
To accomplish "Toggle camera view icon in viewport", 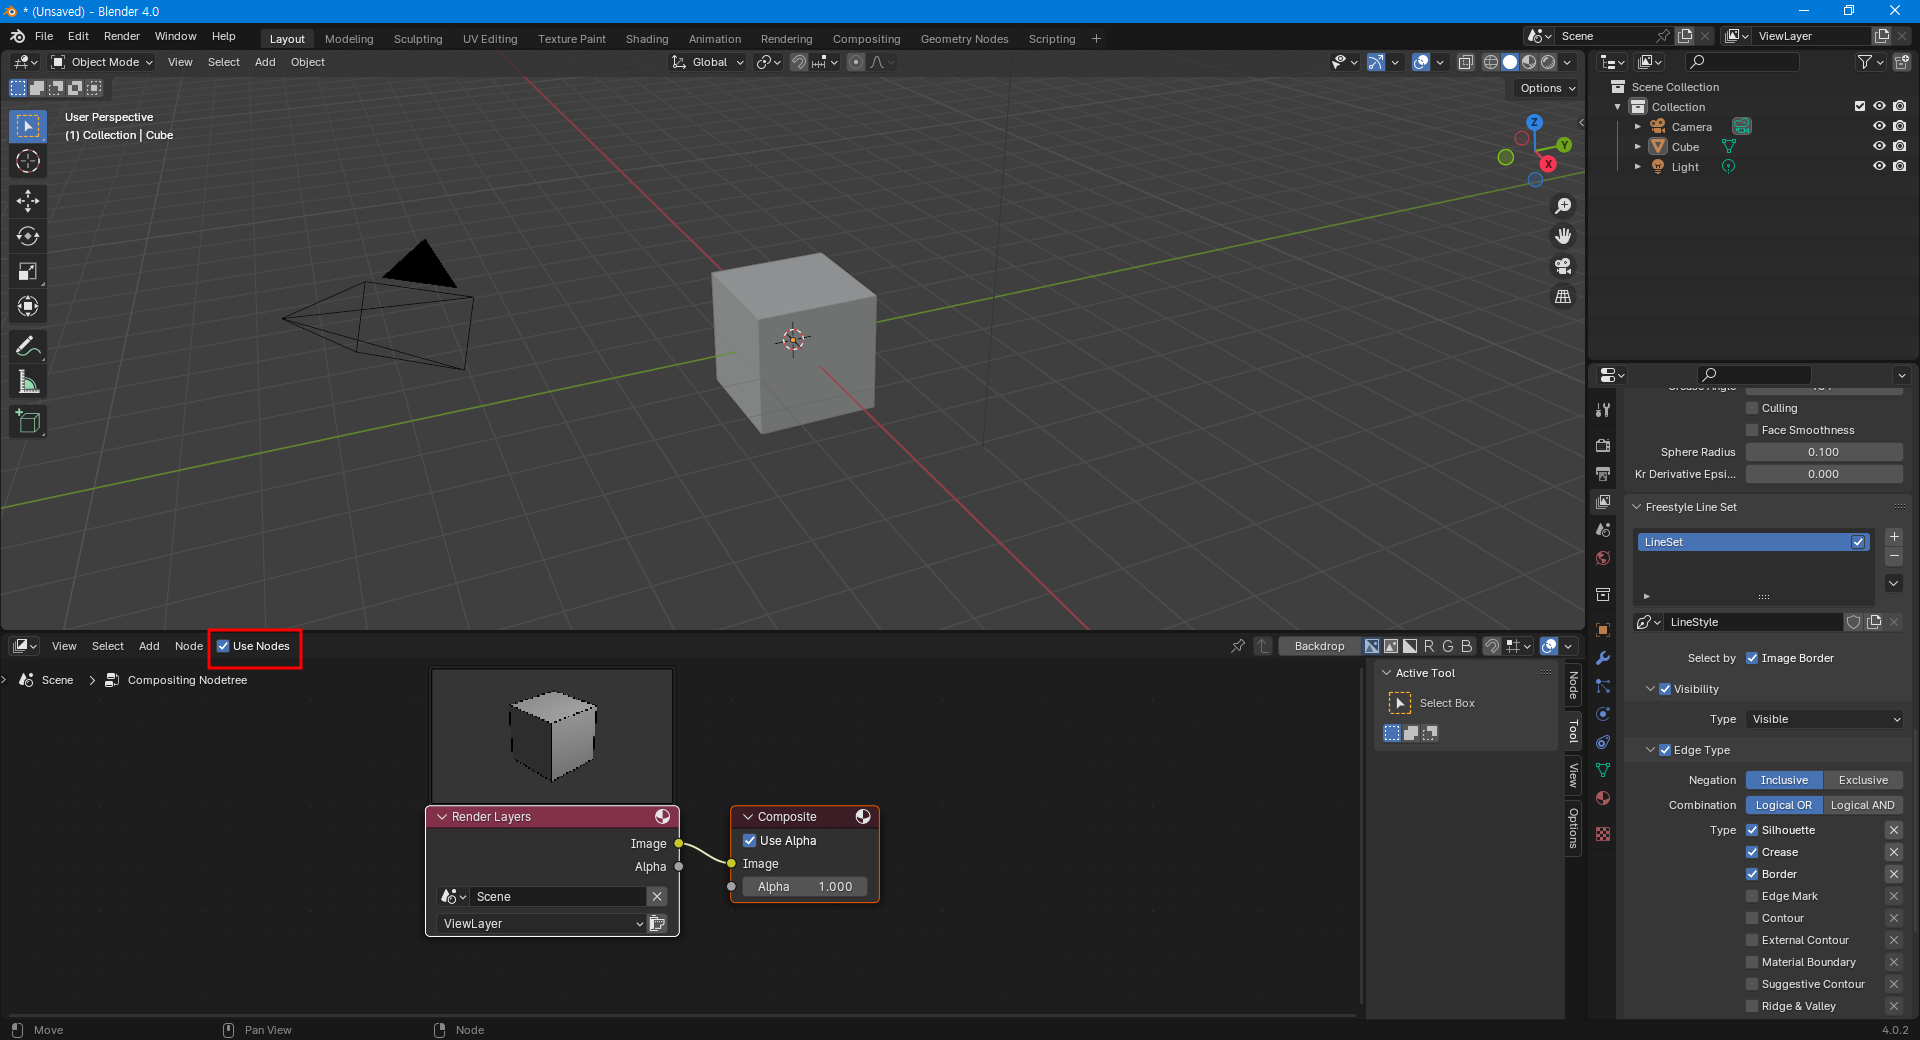I will click(x=1563, y=266).
